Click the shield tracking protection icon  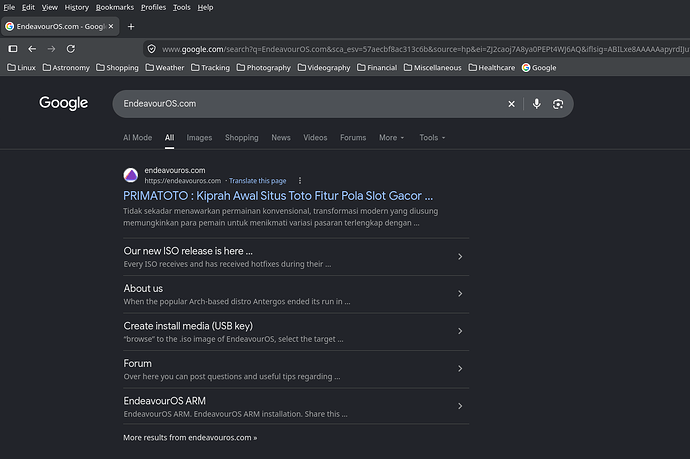(151, 49)
